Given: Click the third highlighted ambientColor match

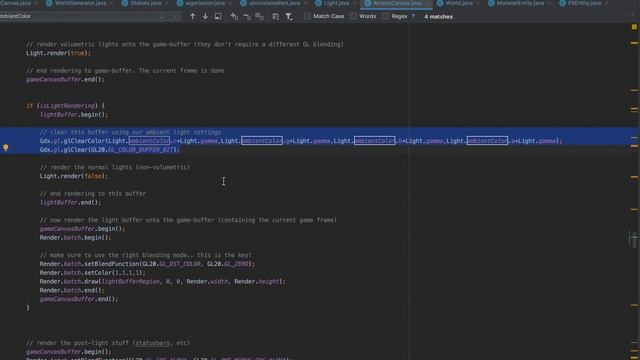Looking at the screenshot, I should [x=375, y=141].
